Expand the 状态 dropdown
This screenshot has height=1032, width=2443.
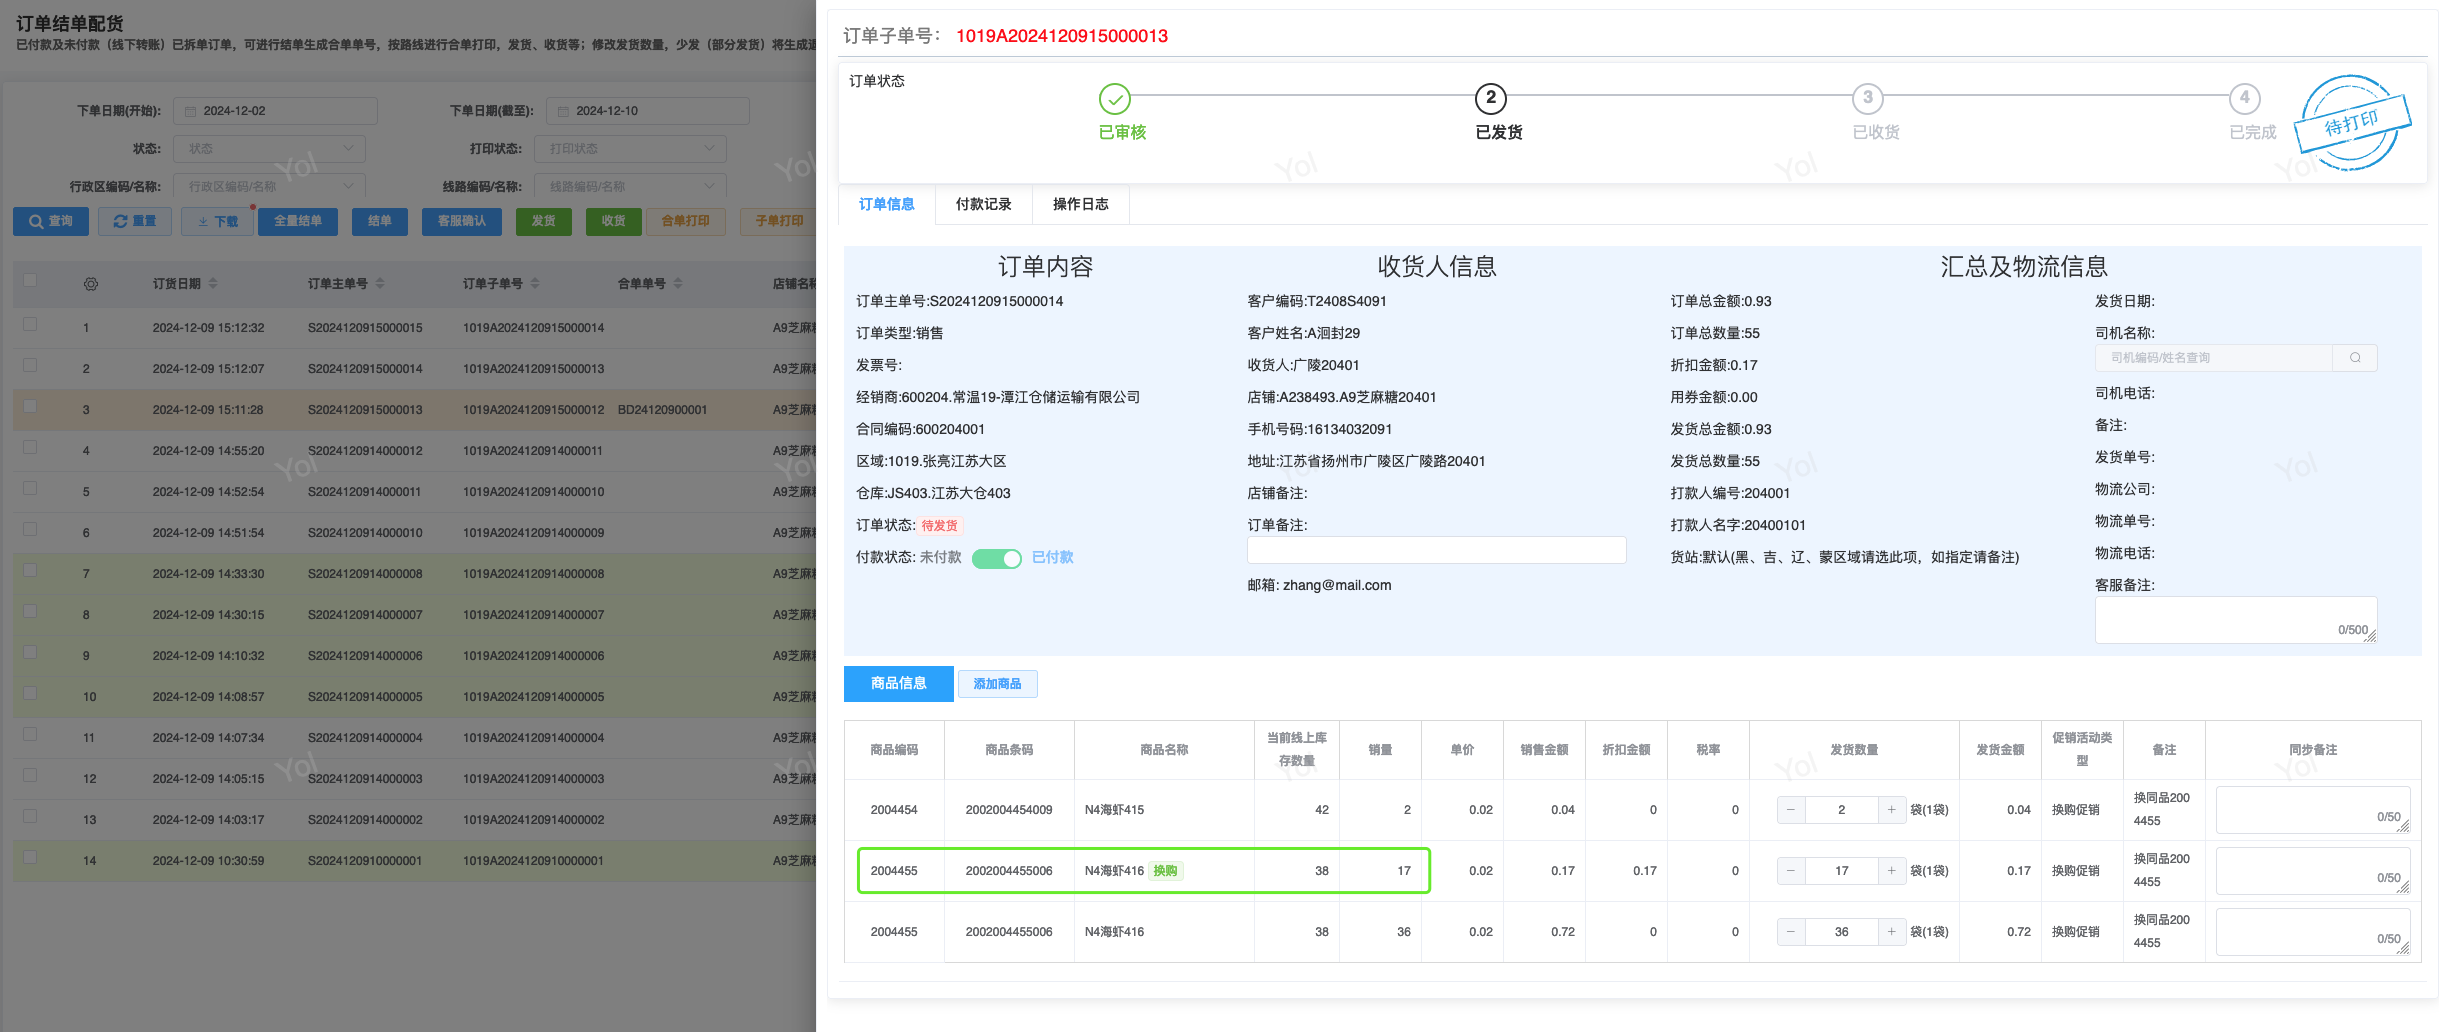269,149
